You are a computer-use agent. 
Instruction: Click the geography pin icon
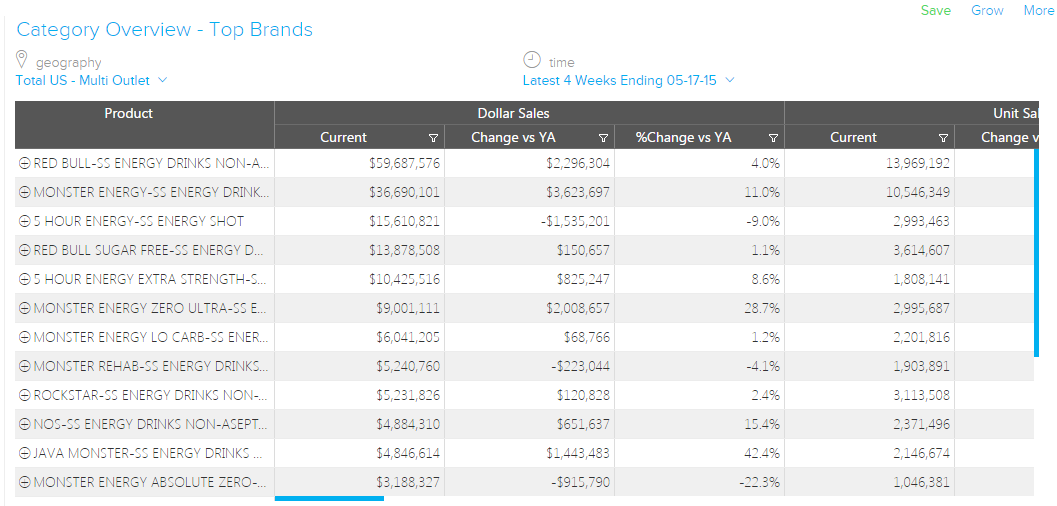point(22,60)
